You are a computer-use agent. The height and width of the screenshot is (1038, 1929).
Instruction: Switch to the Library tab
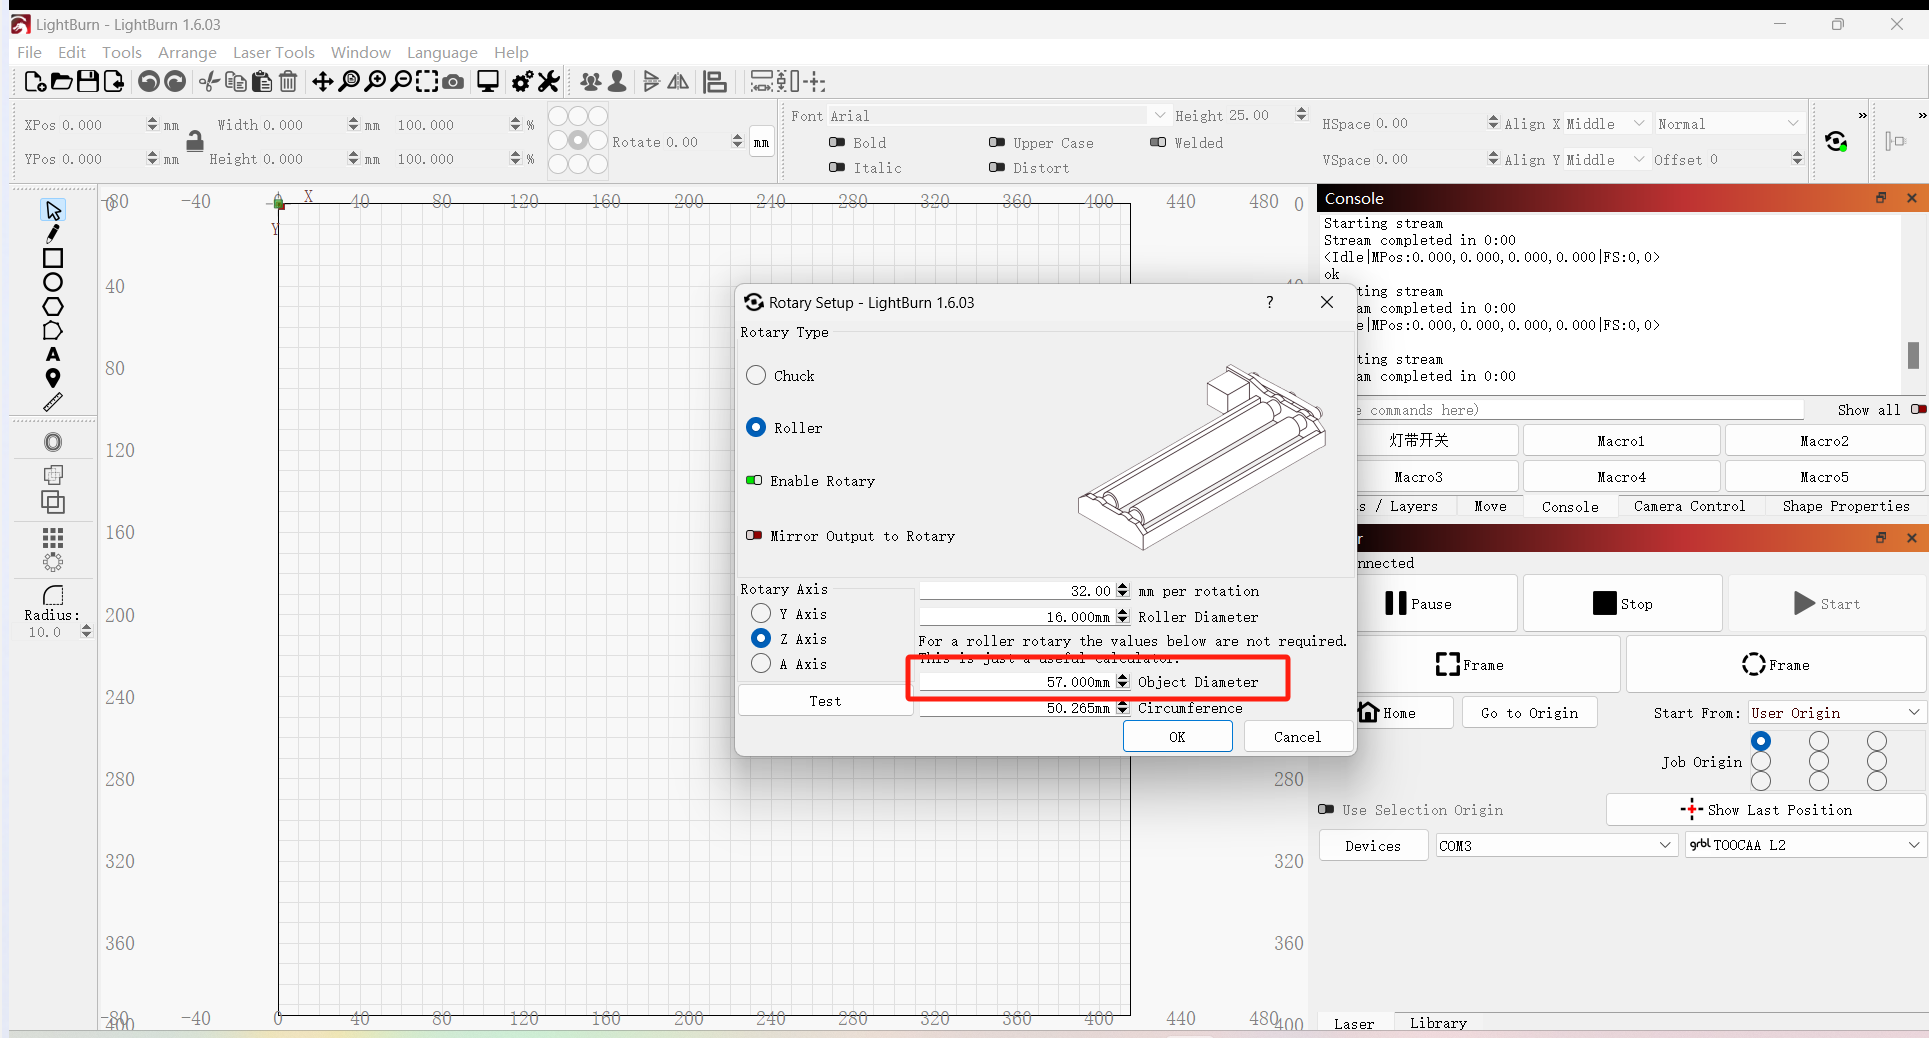[x=1438, y=1023]
